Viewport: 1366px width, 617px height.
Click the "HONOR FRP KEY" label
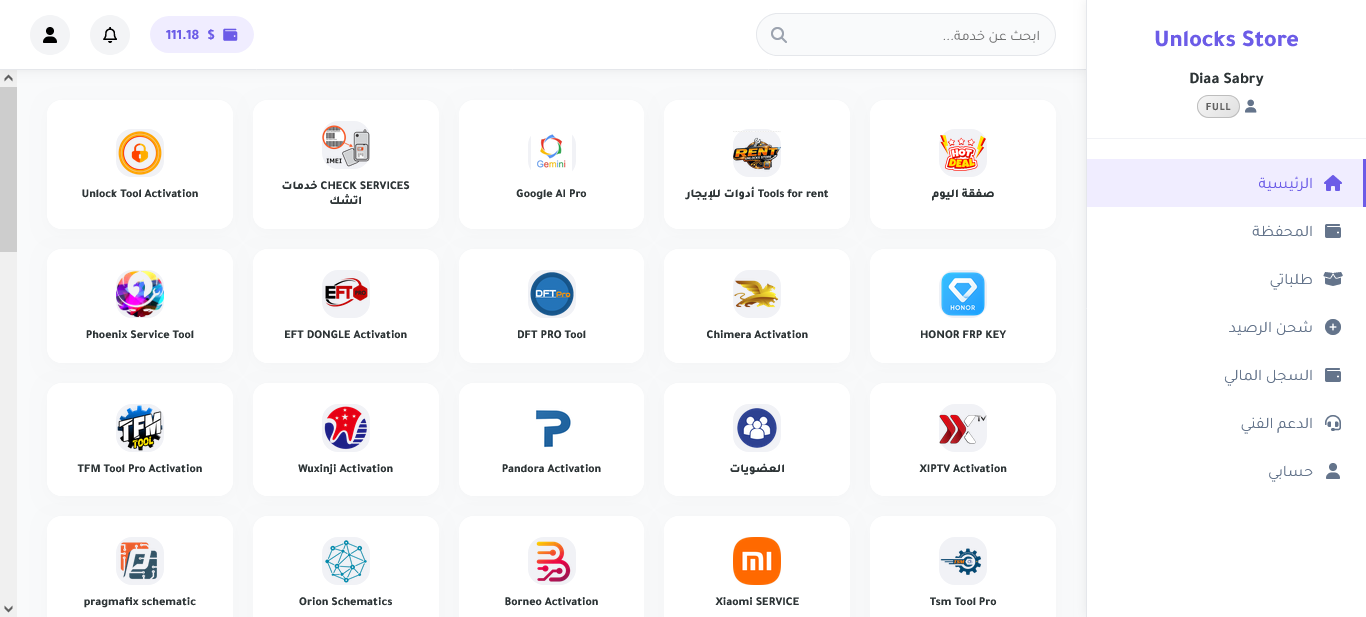click(x=963, y=335)
